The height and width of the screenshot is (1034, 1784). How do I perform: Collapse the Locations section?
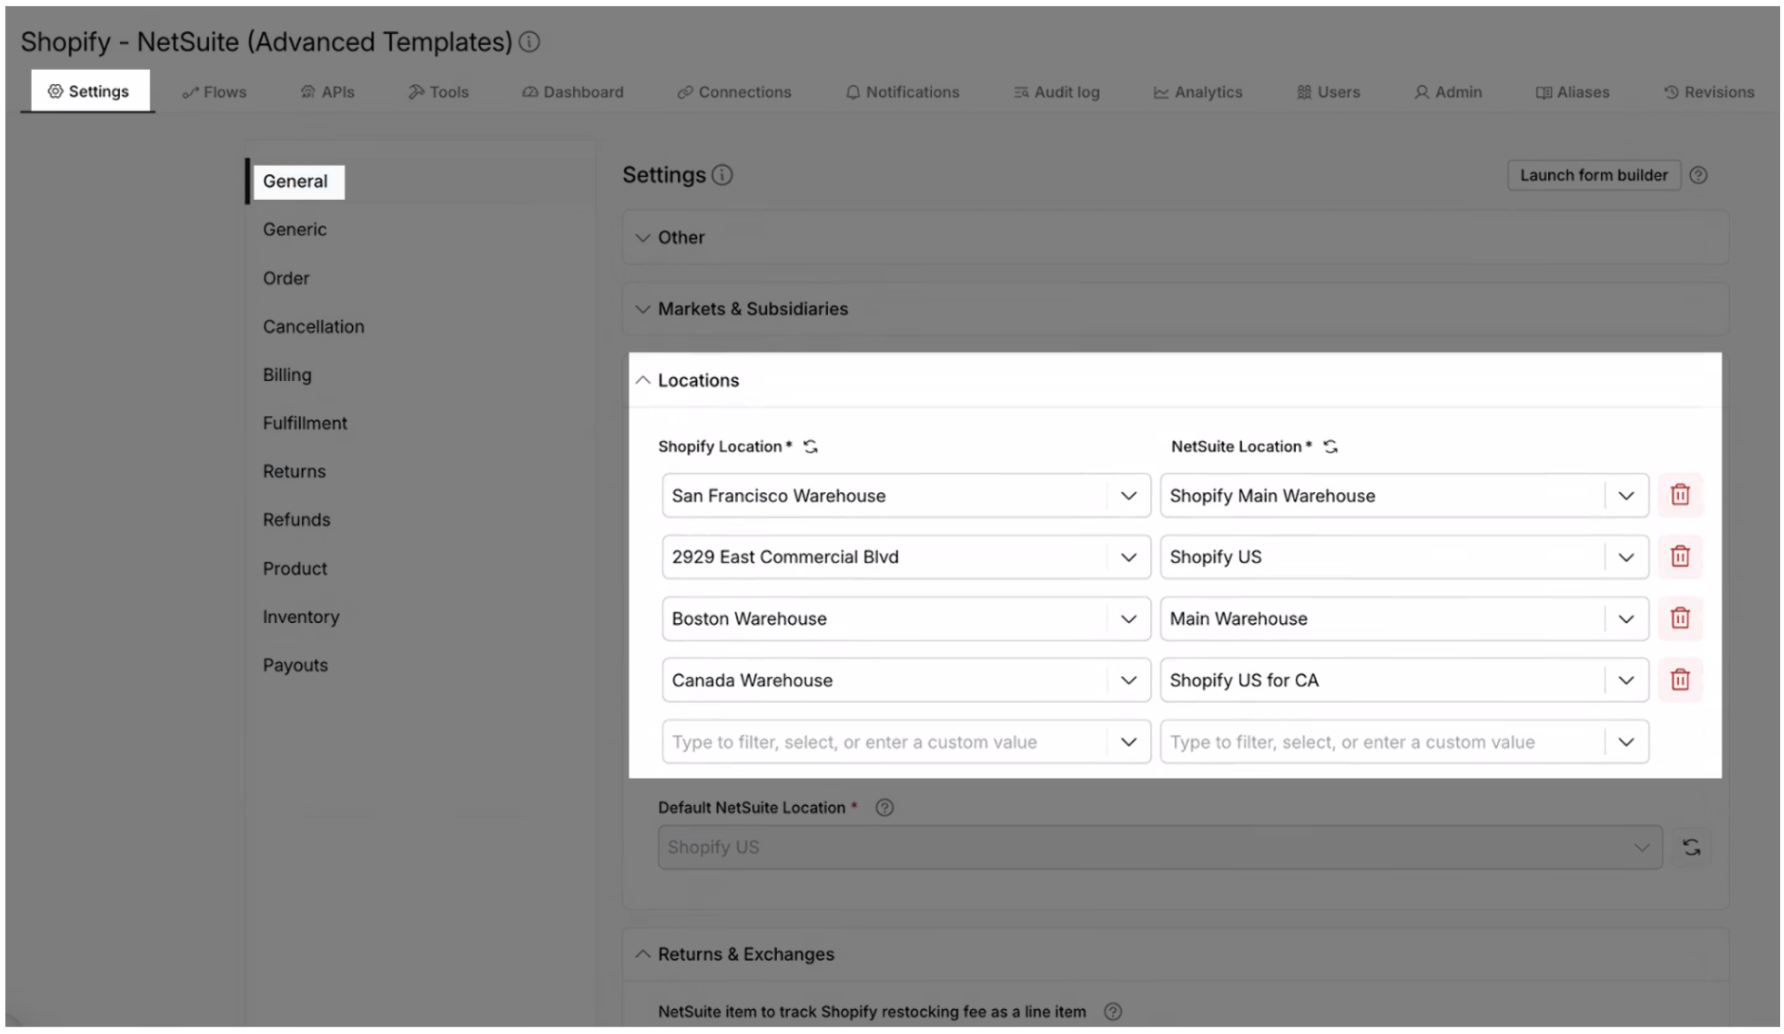[x=1175, y=381]
